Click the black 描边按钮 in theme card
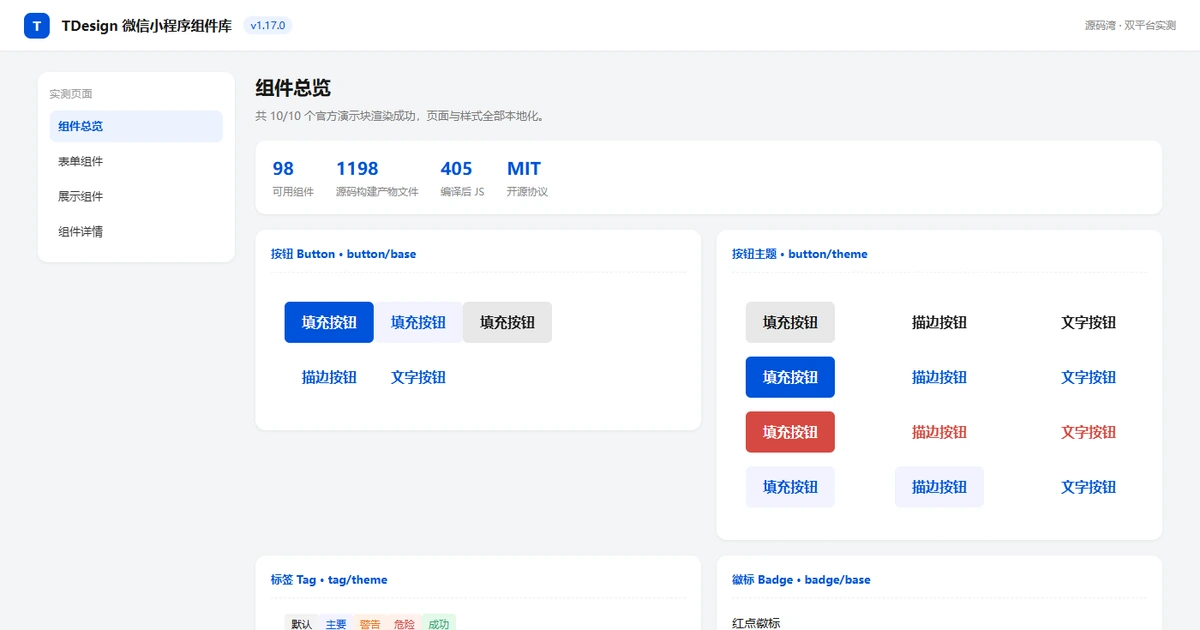 point(939,322)
